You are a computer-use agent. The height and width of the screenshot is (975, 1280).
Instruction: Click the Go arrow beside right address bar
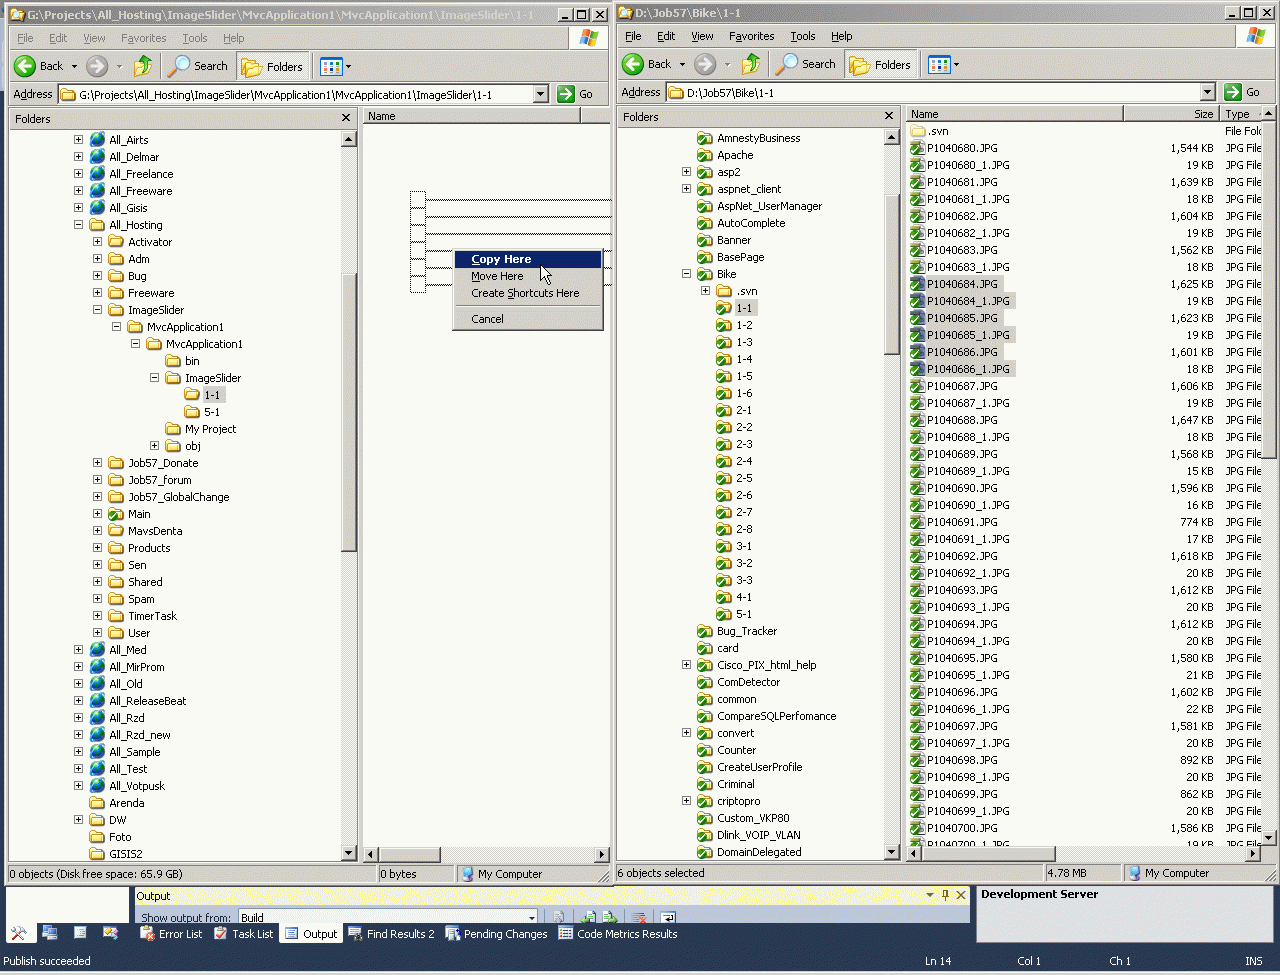coord(1233,92)
